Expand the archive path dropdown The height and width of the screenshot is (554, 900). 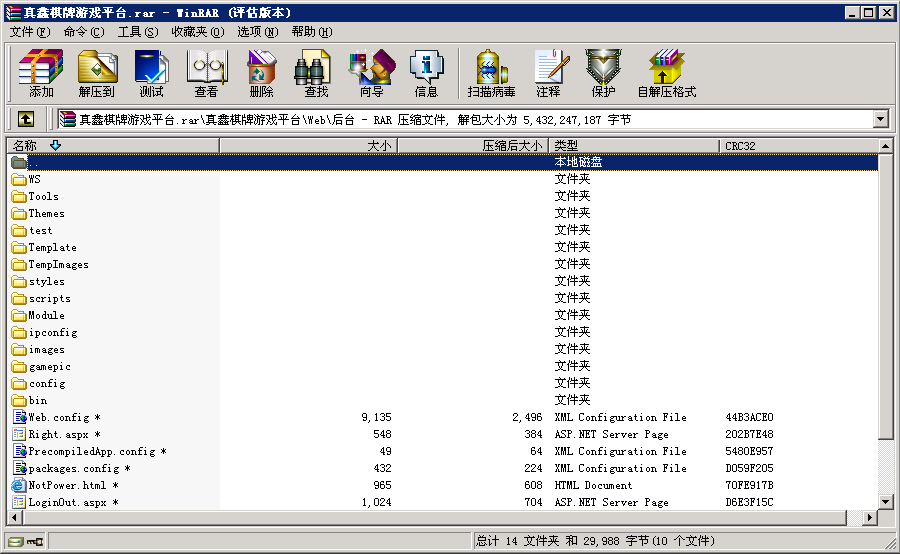click(x=880, y=119)
